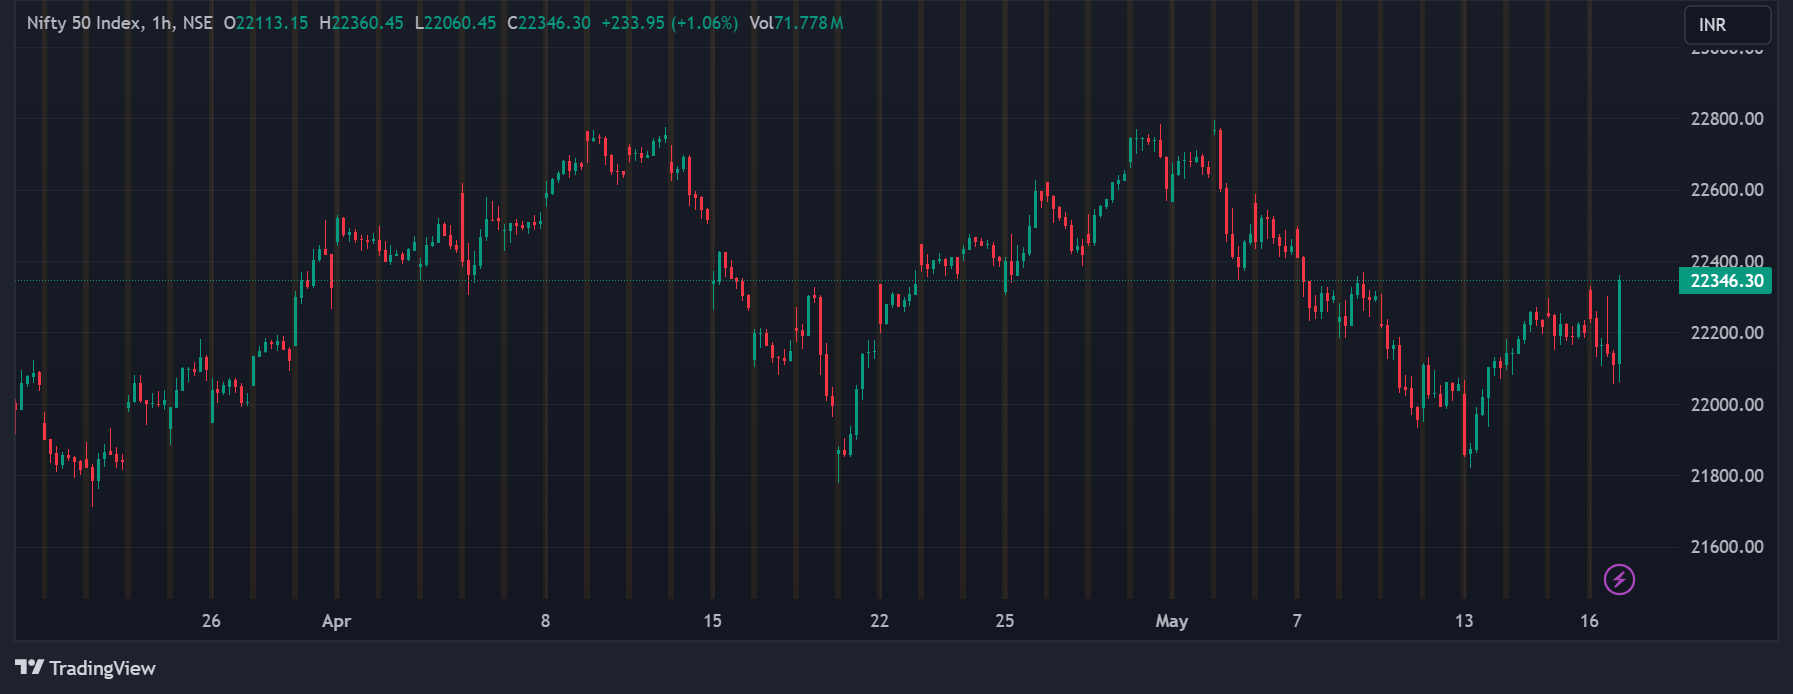Click the open value O22113.15
The width and height of the screenshot is (1793, 694).
266,23
